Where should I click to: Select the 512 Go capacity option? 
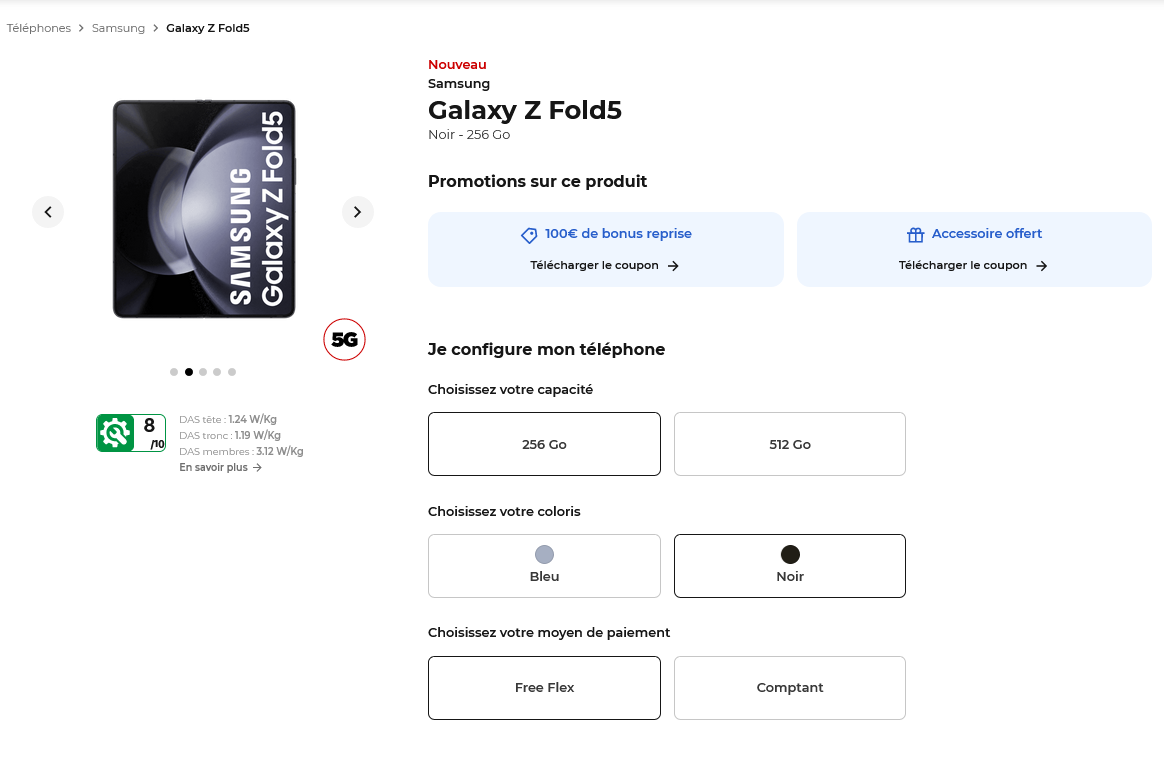coord(789,444)
